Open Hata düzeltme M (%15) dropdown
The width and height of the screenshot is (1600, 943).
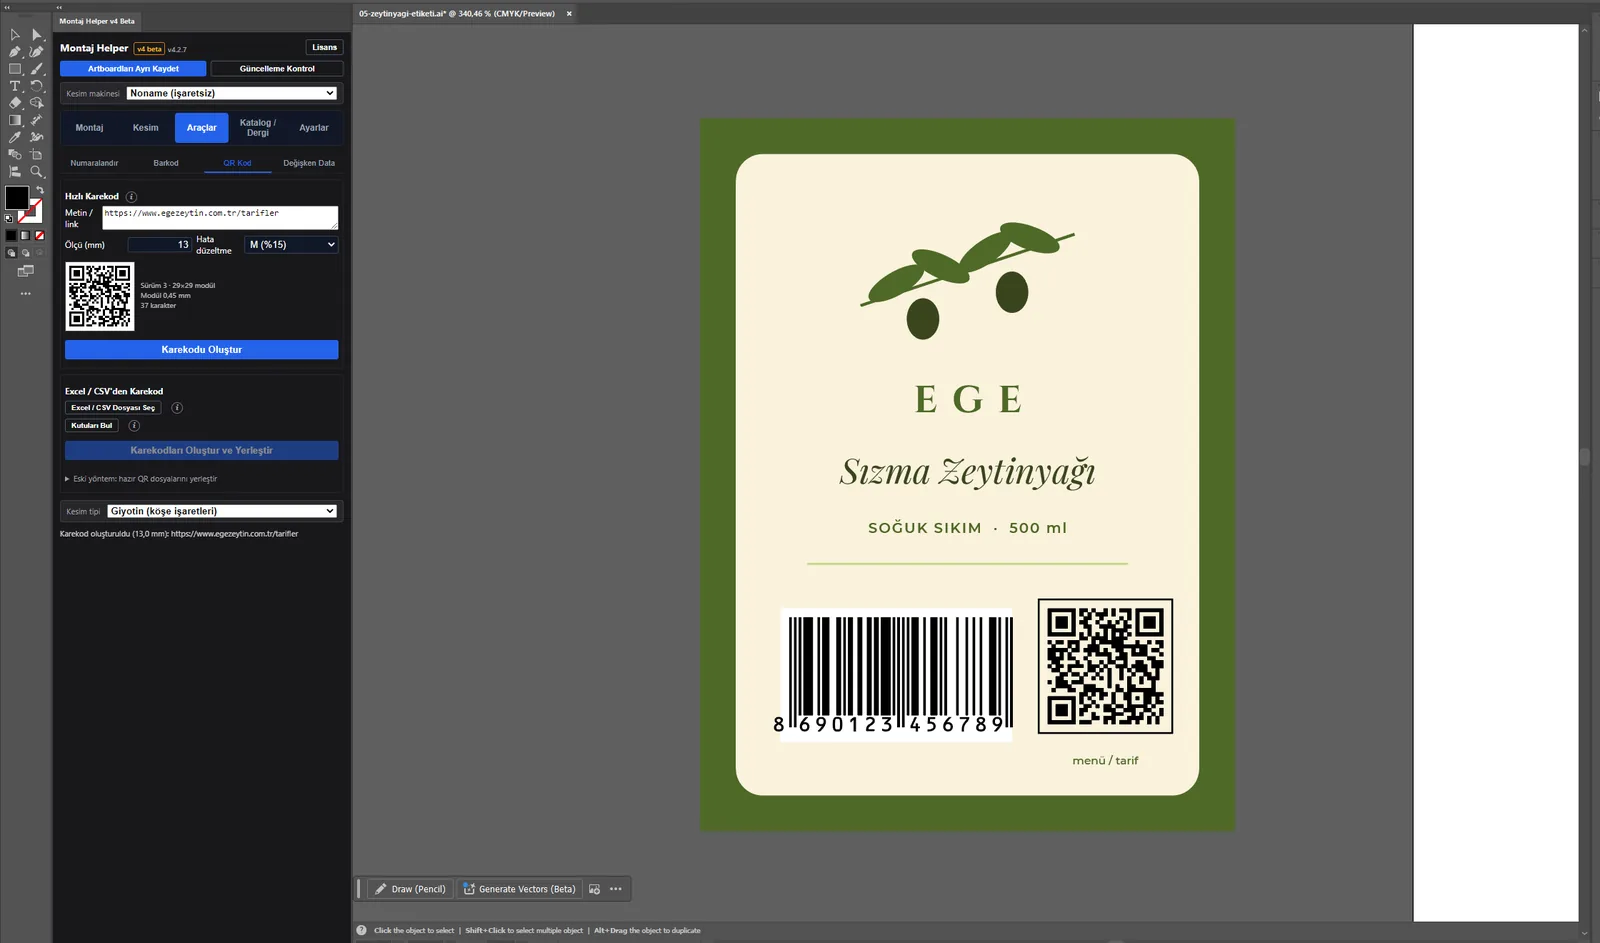pos(291,245)
